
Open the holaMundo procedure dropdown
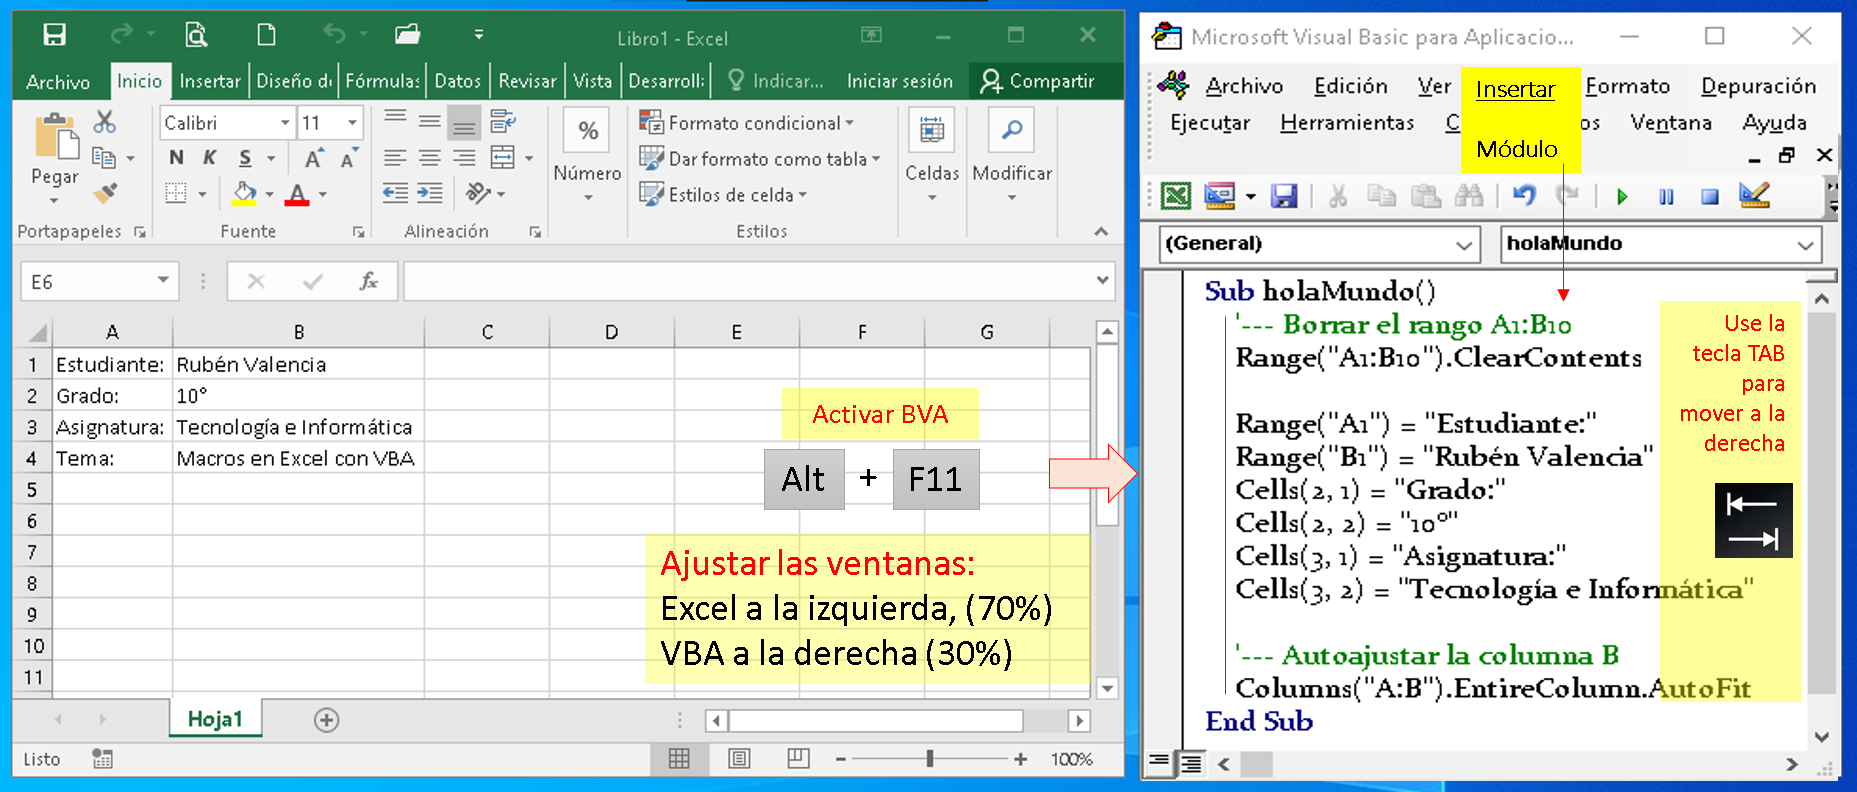click(x=1805, y=244)
